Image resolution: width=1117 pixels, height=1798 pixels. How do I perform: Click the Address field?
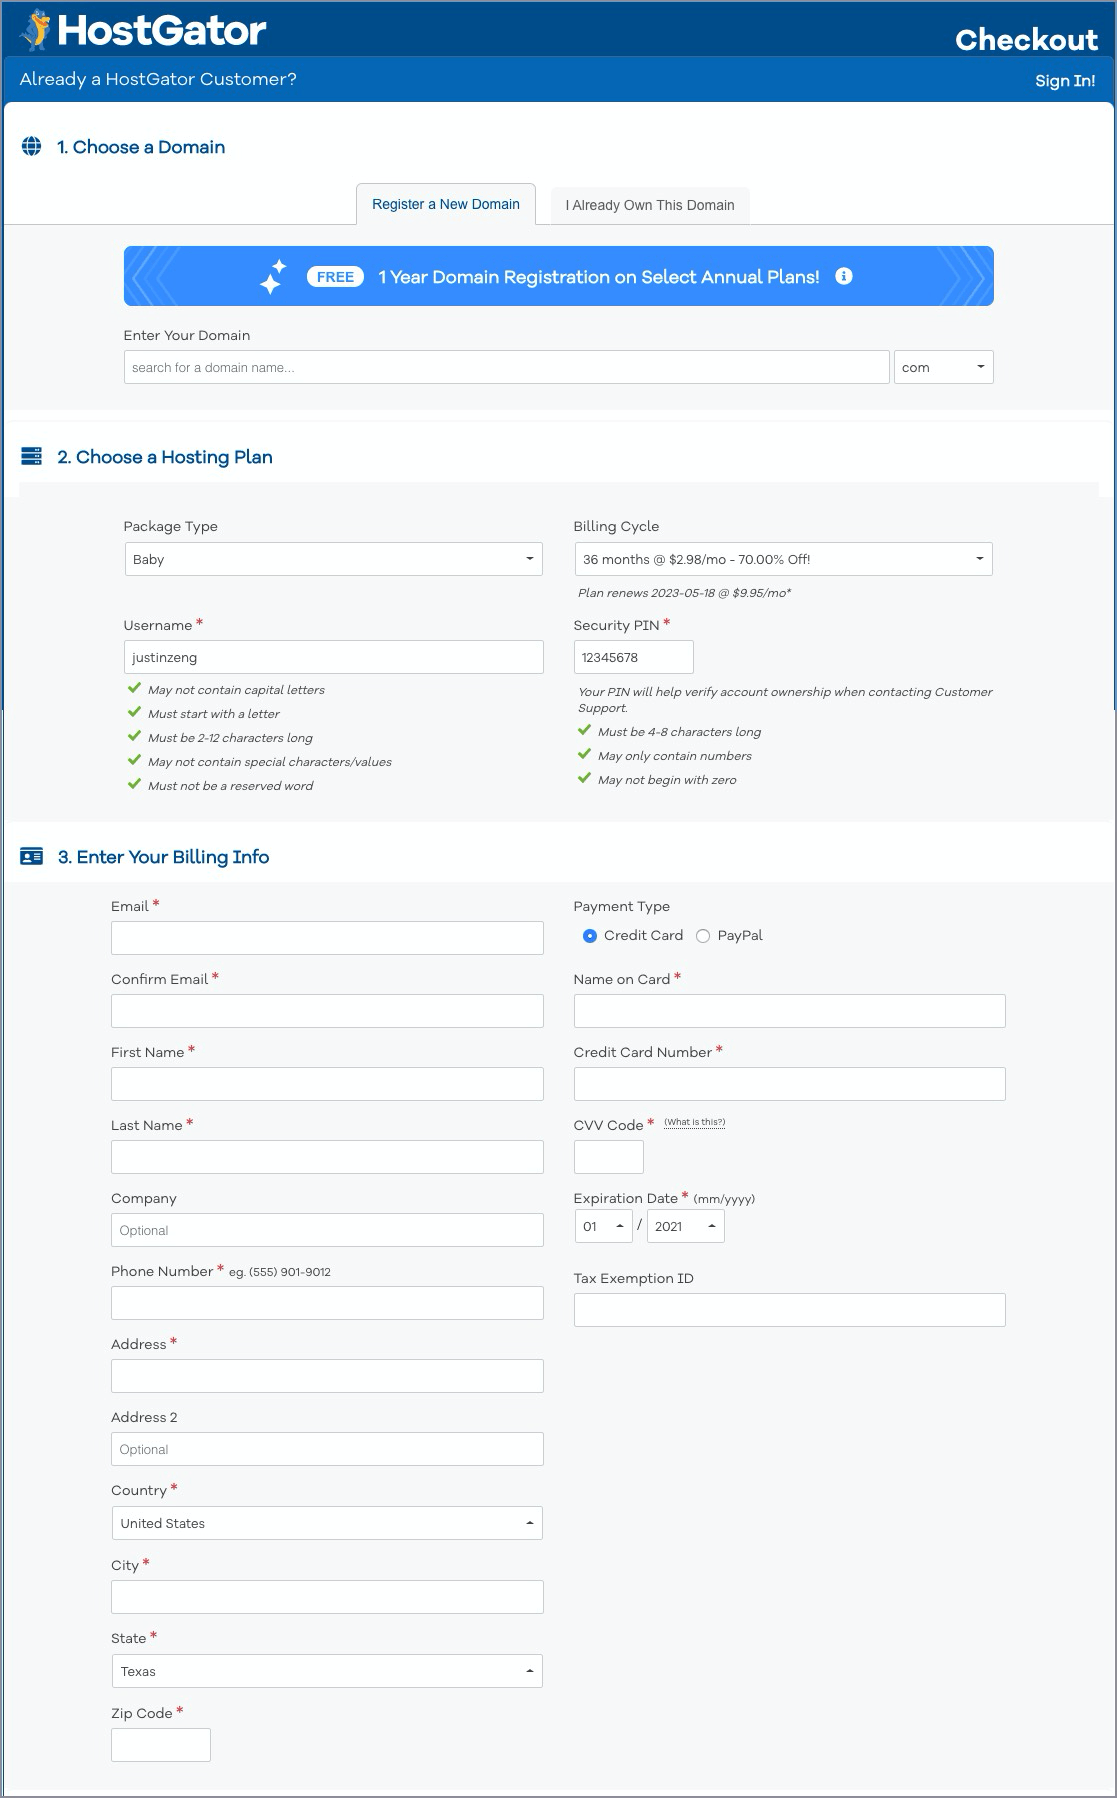click(x=327, y=1376)
